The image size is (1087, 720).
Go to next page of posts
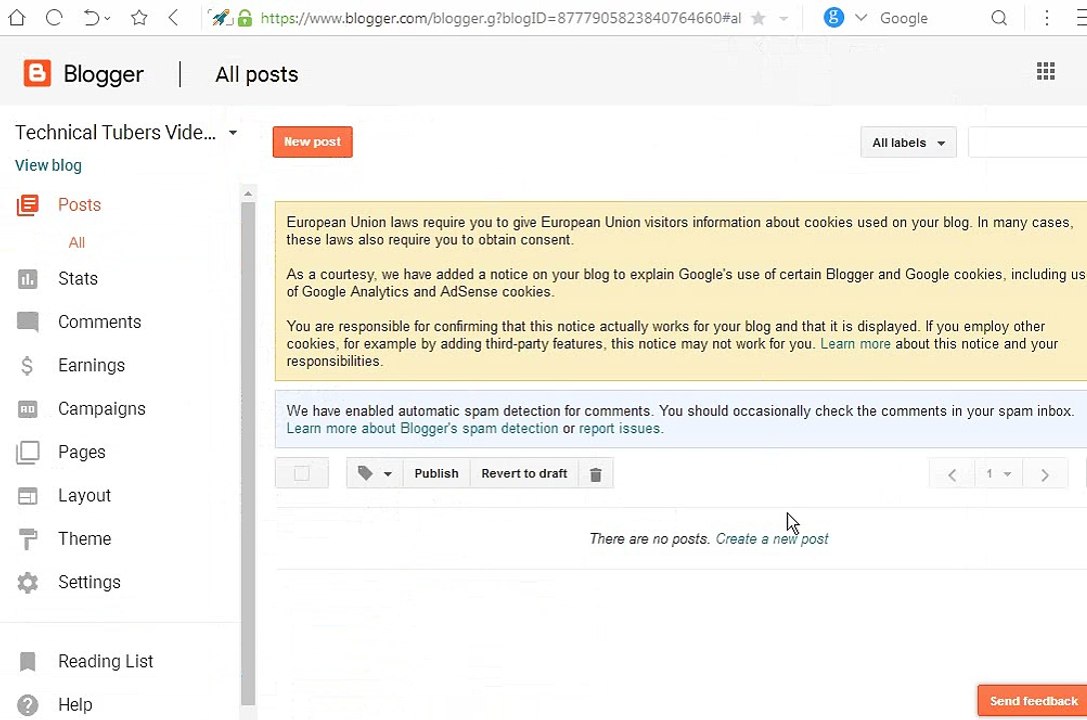[x=1044, y=475]
